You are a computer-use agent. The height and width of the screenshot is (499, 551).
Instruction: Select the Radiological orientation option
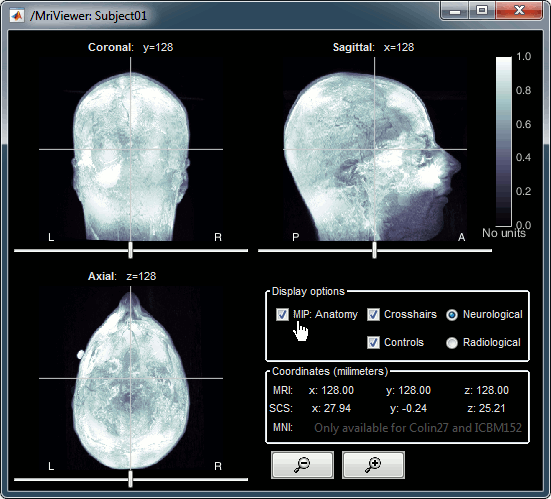[x=452, y=343]
